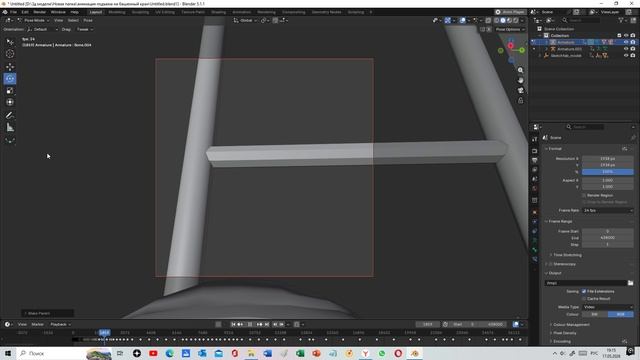Toggle camera view icon in viewport
The width and height of the screenshot is (640, 360).
(520, 90)
